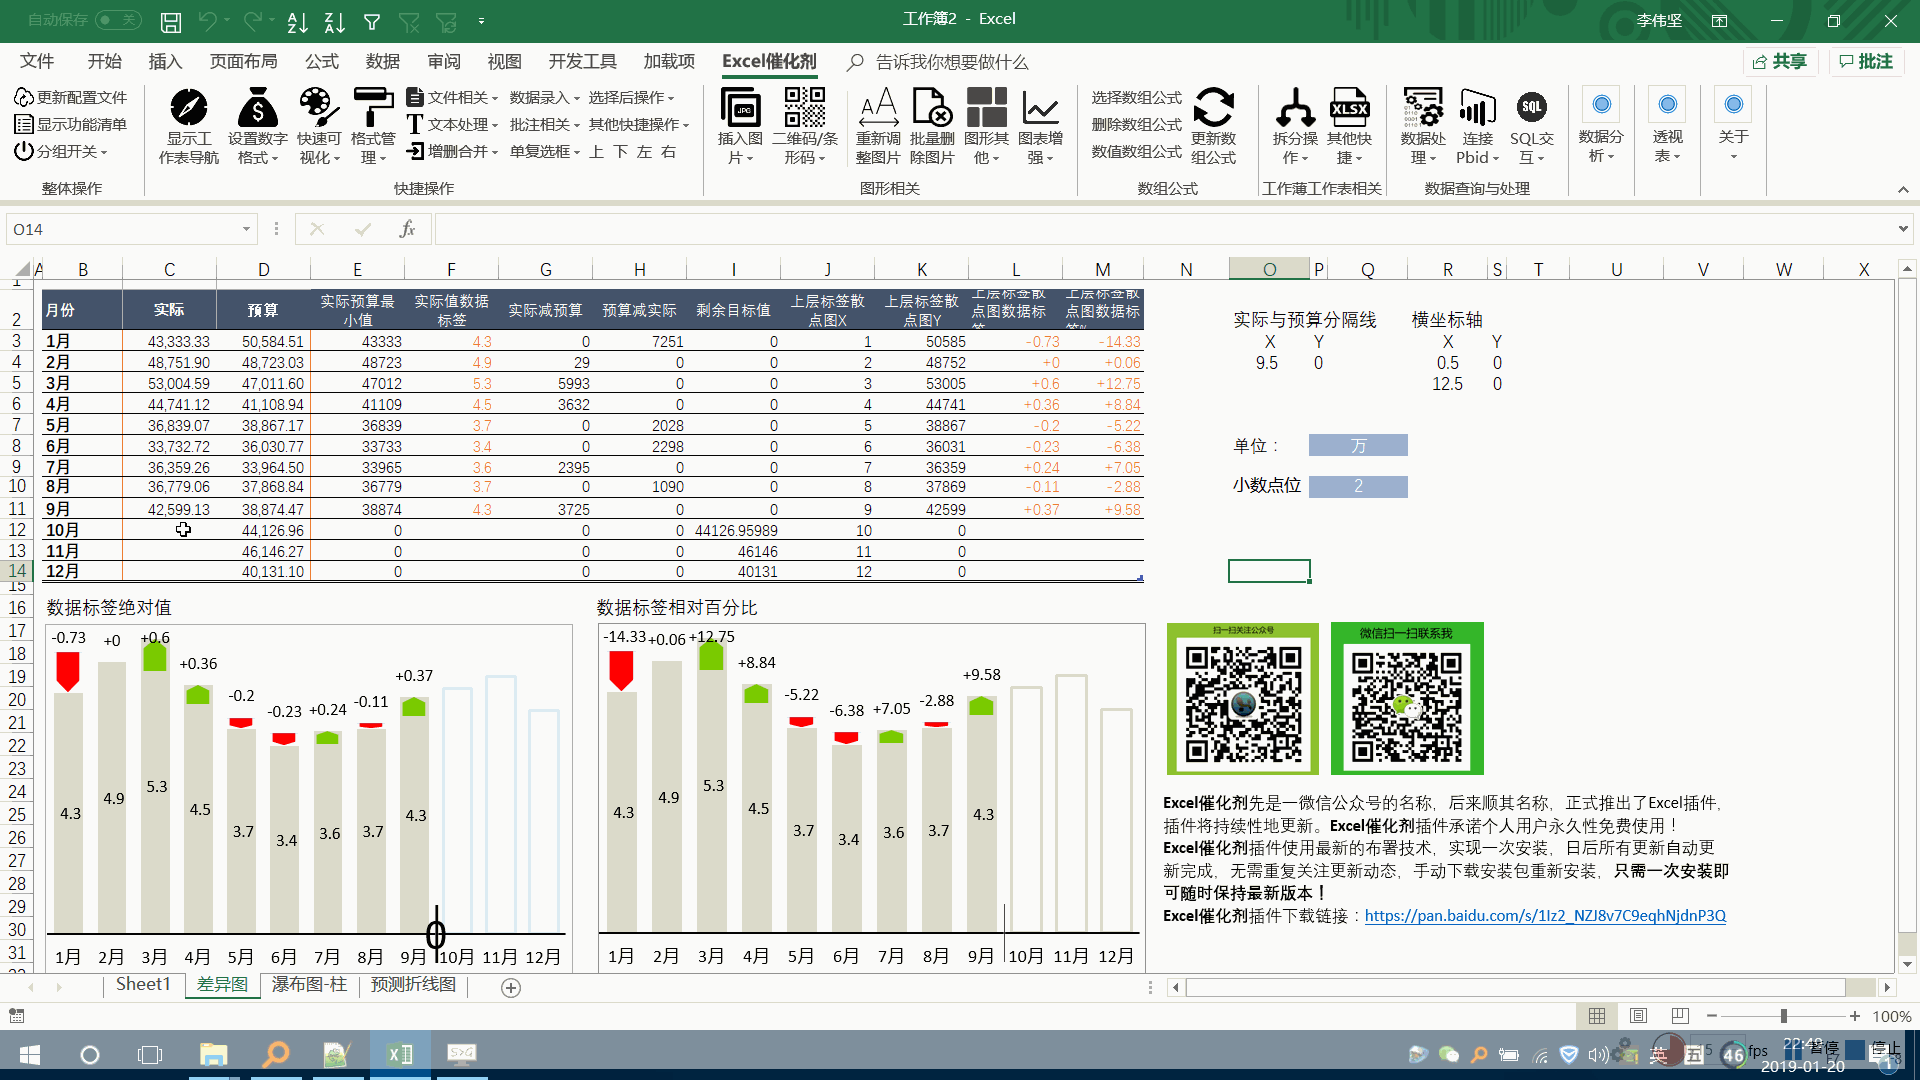This screenshot has width=1920, height=1080.
Task: Click the Save icon in quick access toolbar
Action: (171, 21)
